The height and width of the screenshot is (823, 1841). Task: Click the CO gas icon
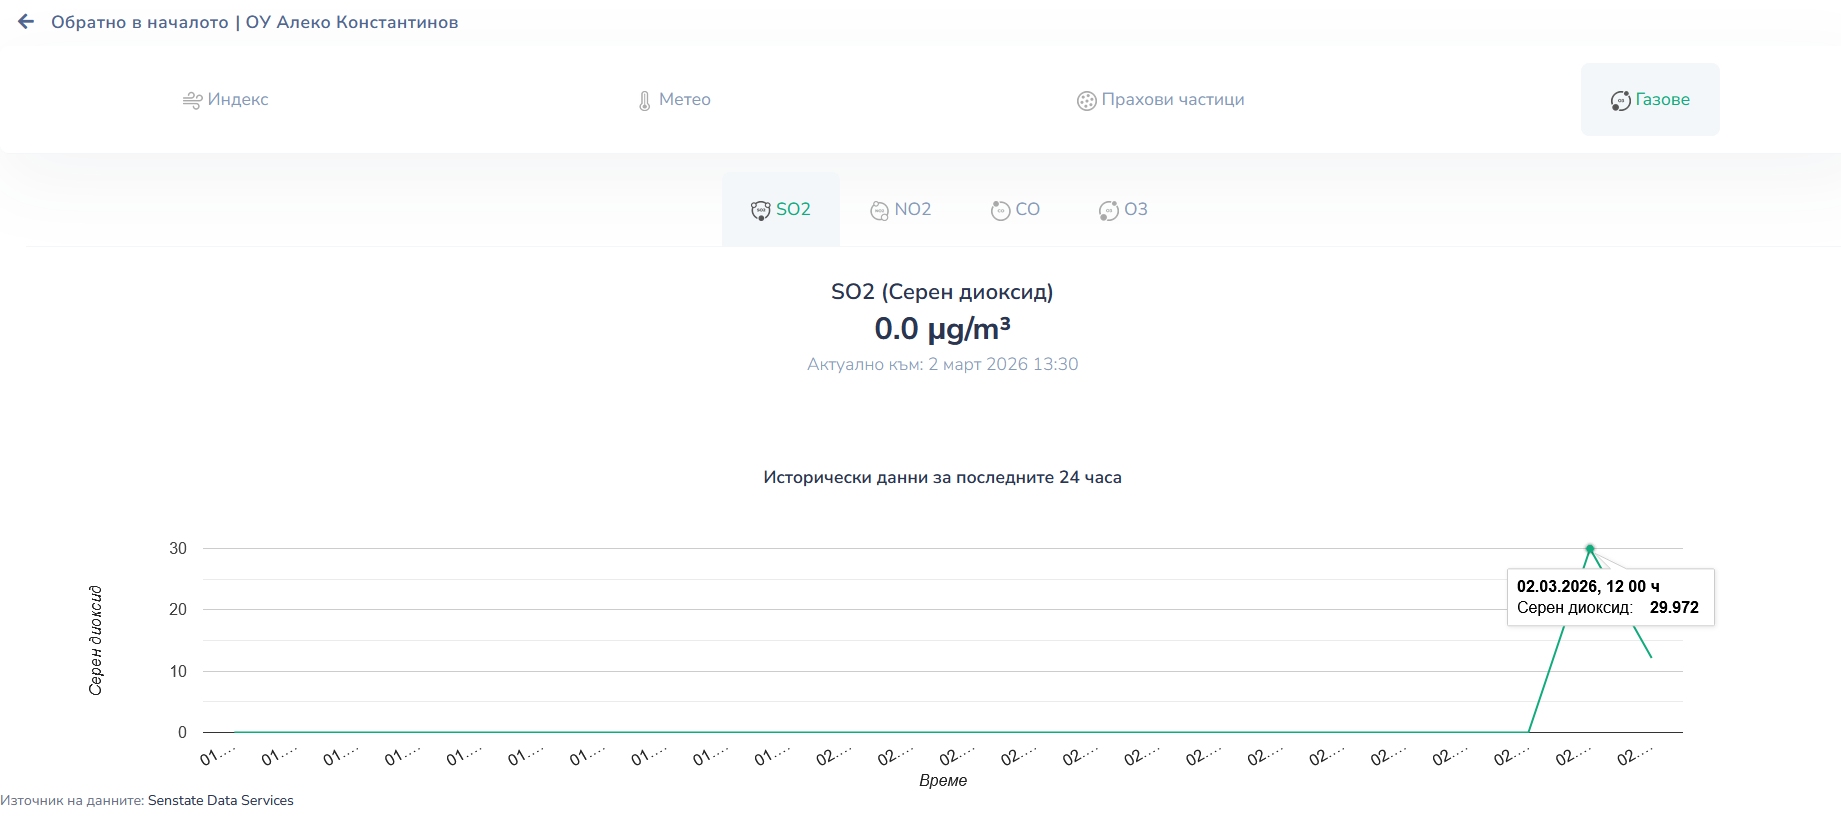[x=1000, y=210]
